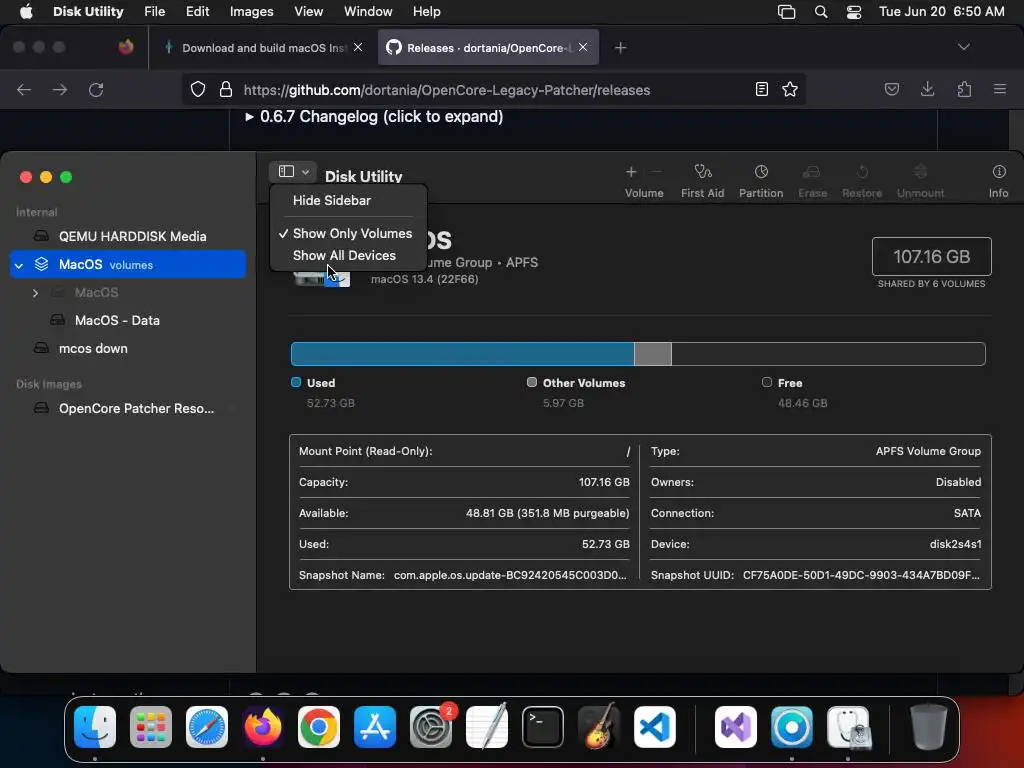Open the Help menu
This screenshot has height=768, width=1024.
click(x=426, y=12)
